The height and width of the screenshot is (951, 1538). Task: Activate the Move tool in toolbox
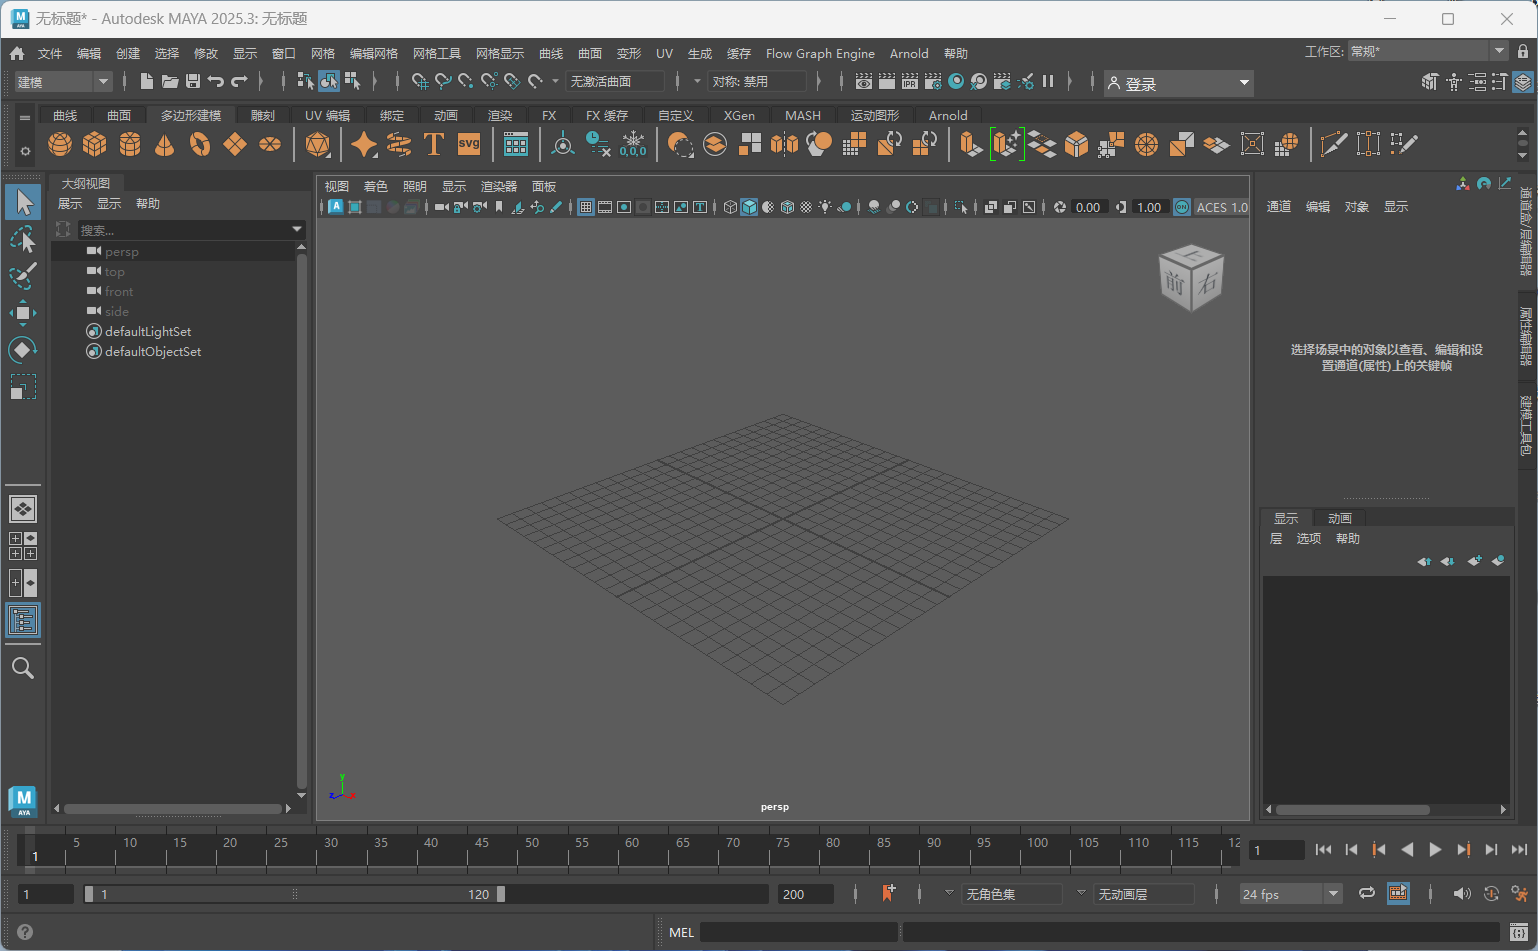pos(22,313)
